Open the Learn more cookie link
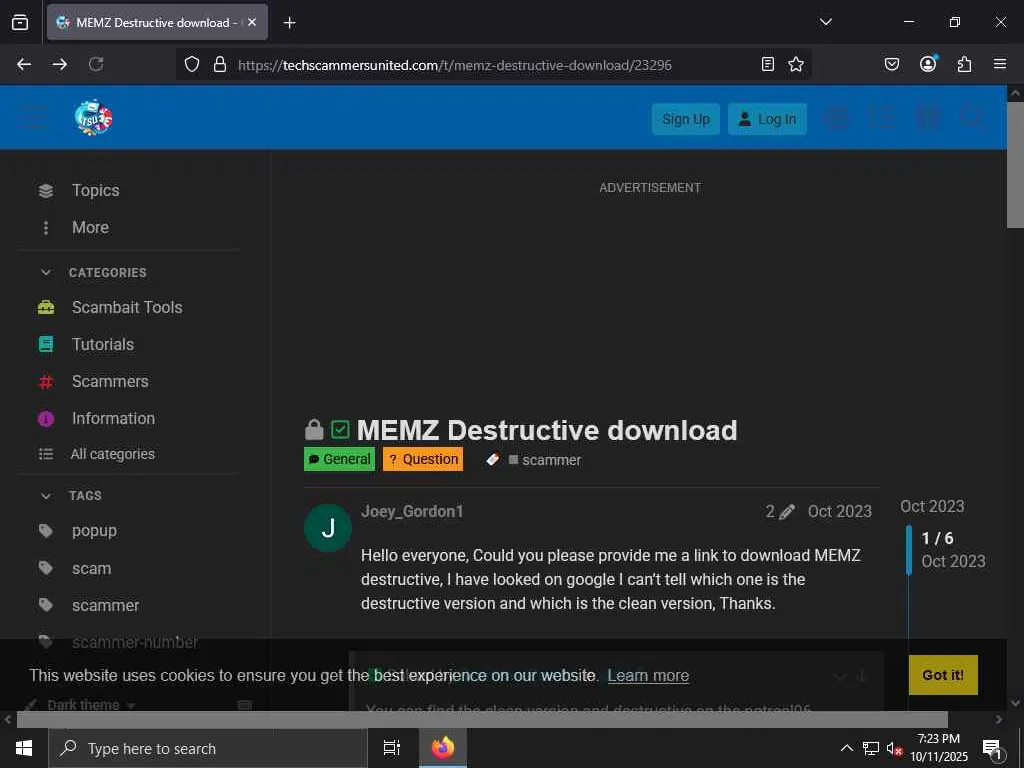Viewport: 1024px width, 768px height. pyautogui.click(x=648, y=675)
